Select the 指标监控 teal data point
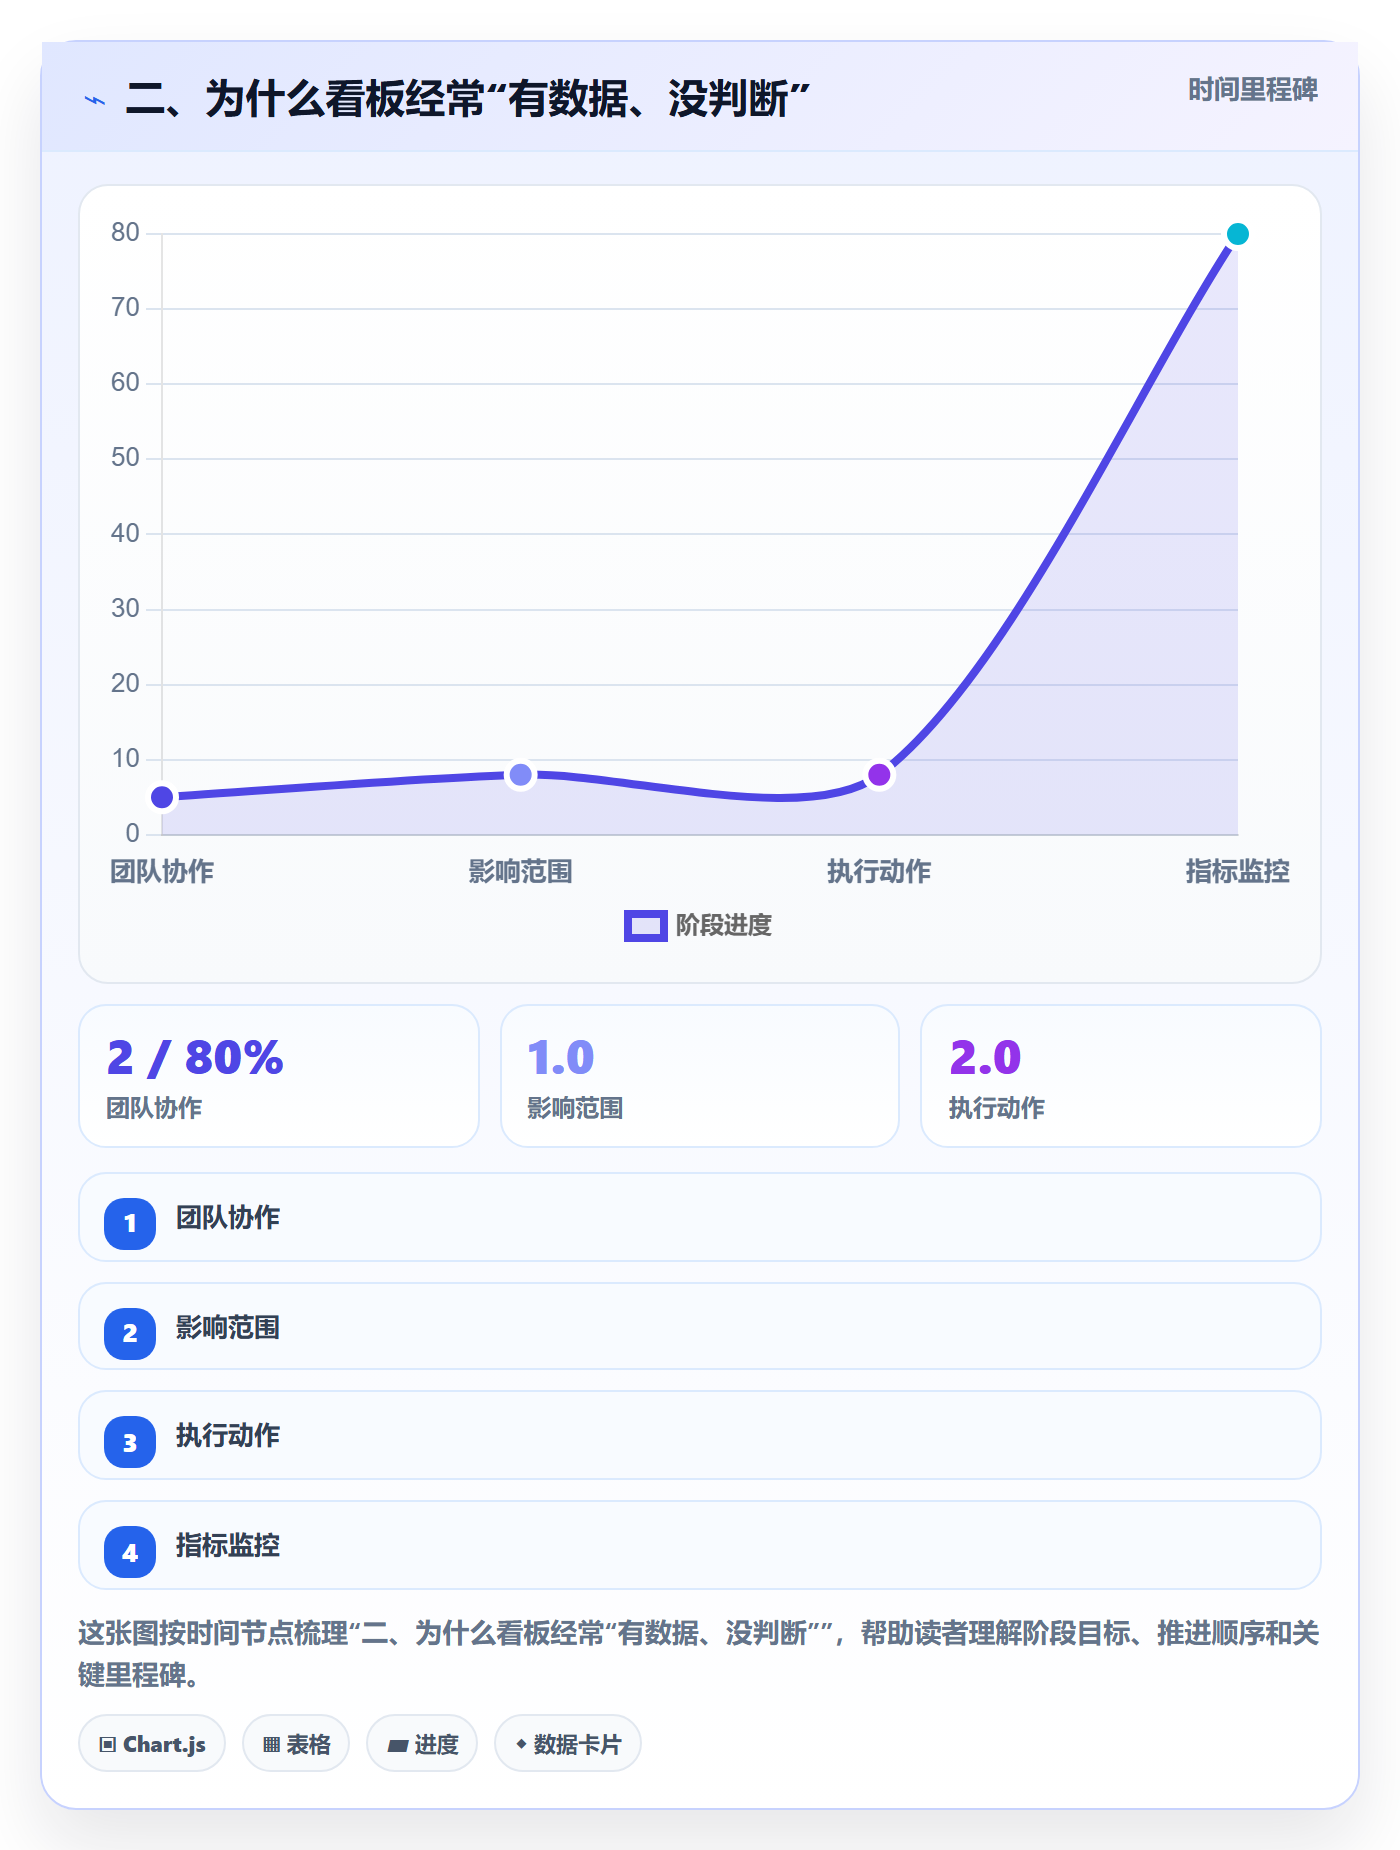This screenshot has height=1850, width=1400. point(1237,234)
